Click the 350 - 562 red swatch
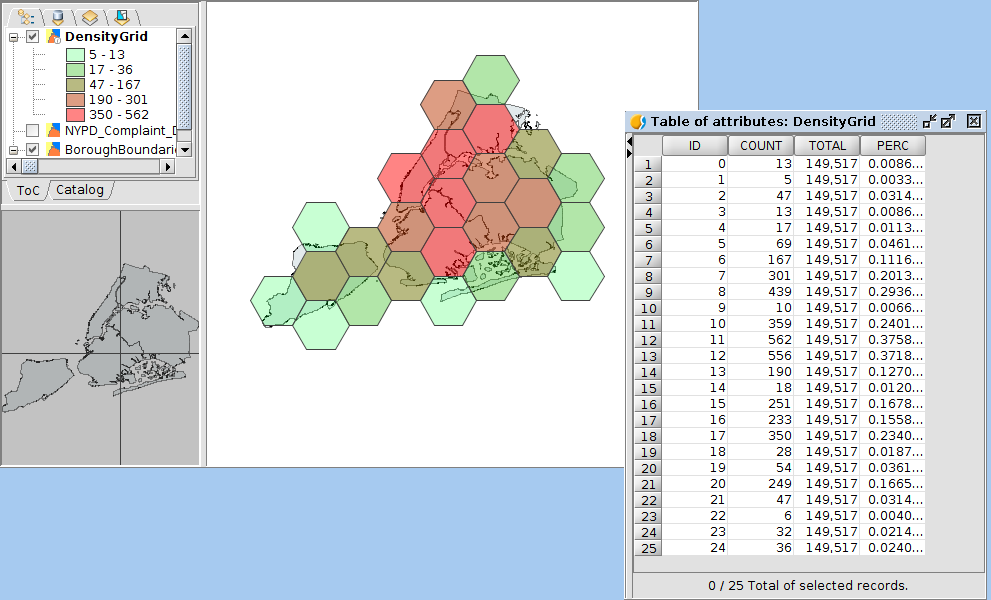This screenshot has height=600, width=991. coord(73,115)
